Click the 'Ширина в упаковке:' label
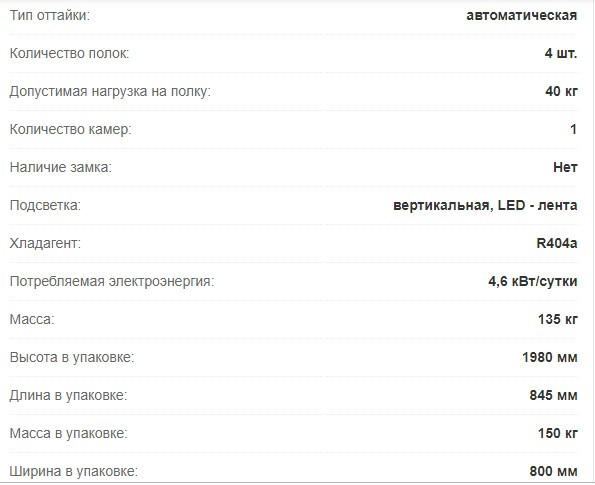 pyautogui.click(x=74, y=471)
